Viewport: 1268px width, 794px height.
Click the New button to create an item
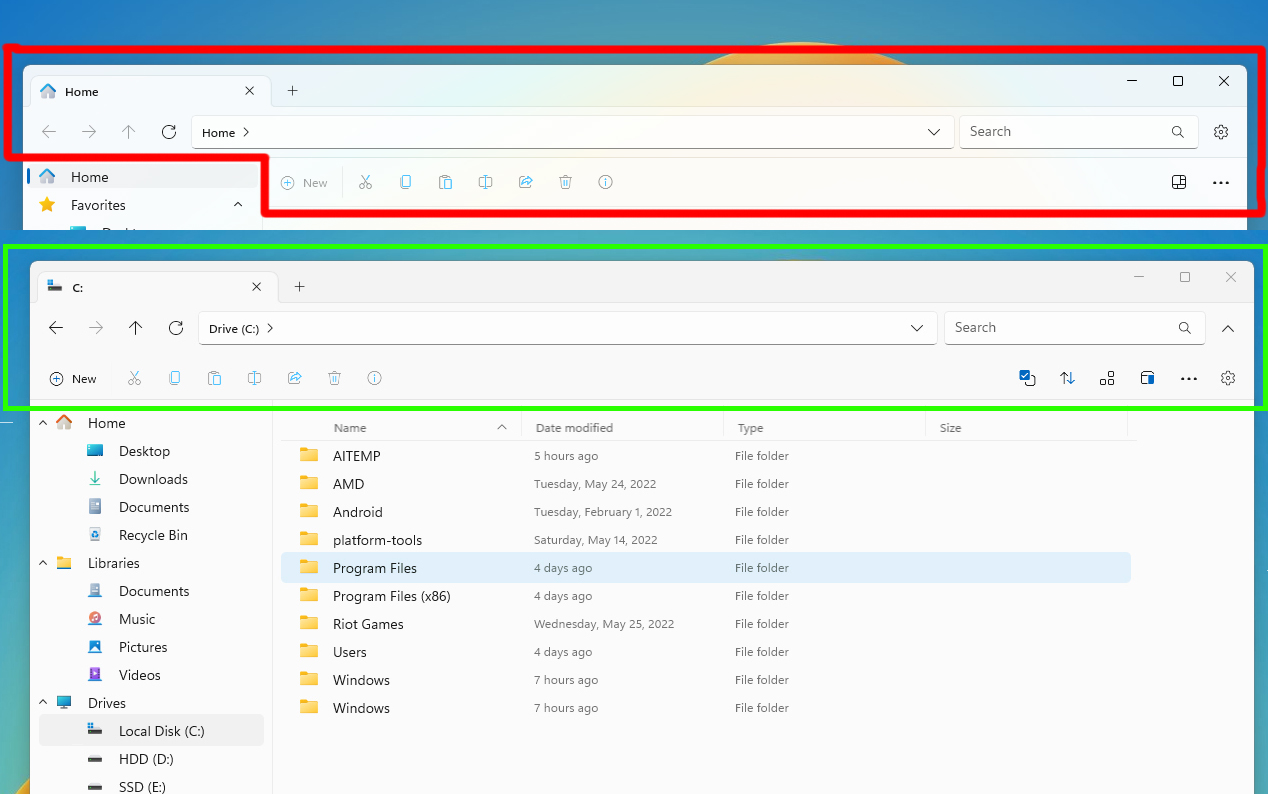coord(72,378)
